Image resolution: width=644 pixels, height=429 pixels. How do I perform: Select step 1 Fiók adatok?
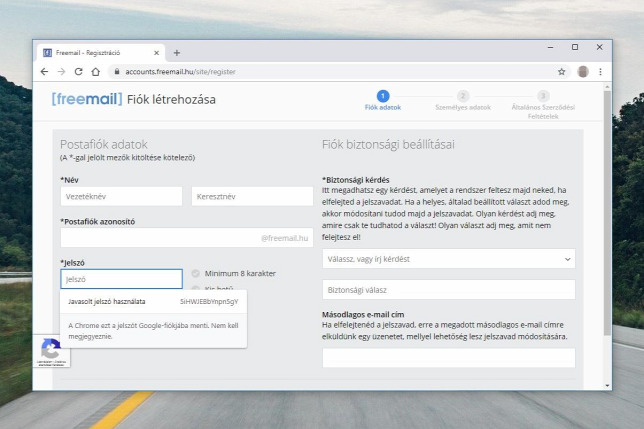[x=383, y=101]
